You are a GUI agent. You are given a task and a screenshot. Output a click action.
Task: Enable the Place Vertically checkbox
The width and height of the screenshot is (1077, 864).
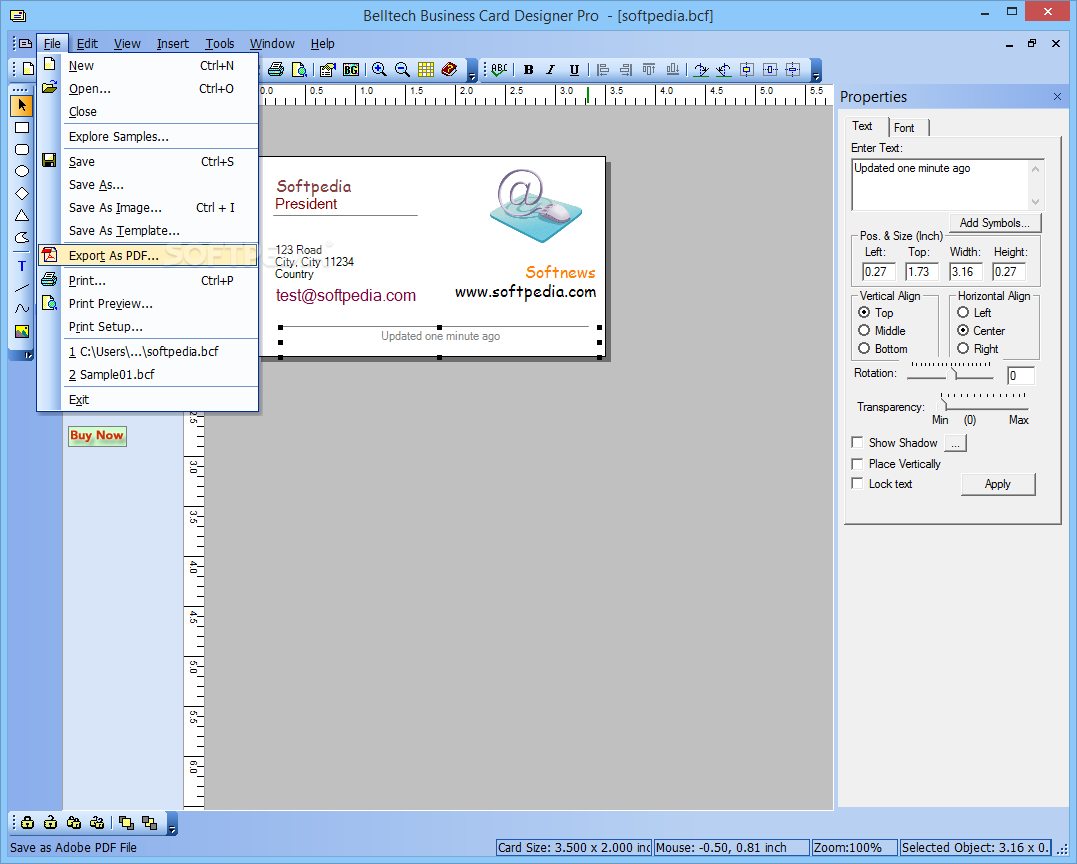point(857,464)
